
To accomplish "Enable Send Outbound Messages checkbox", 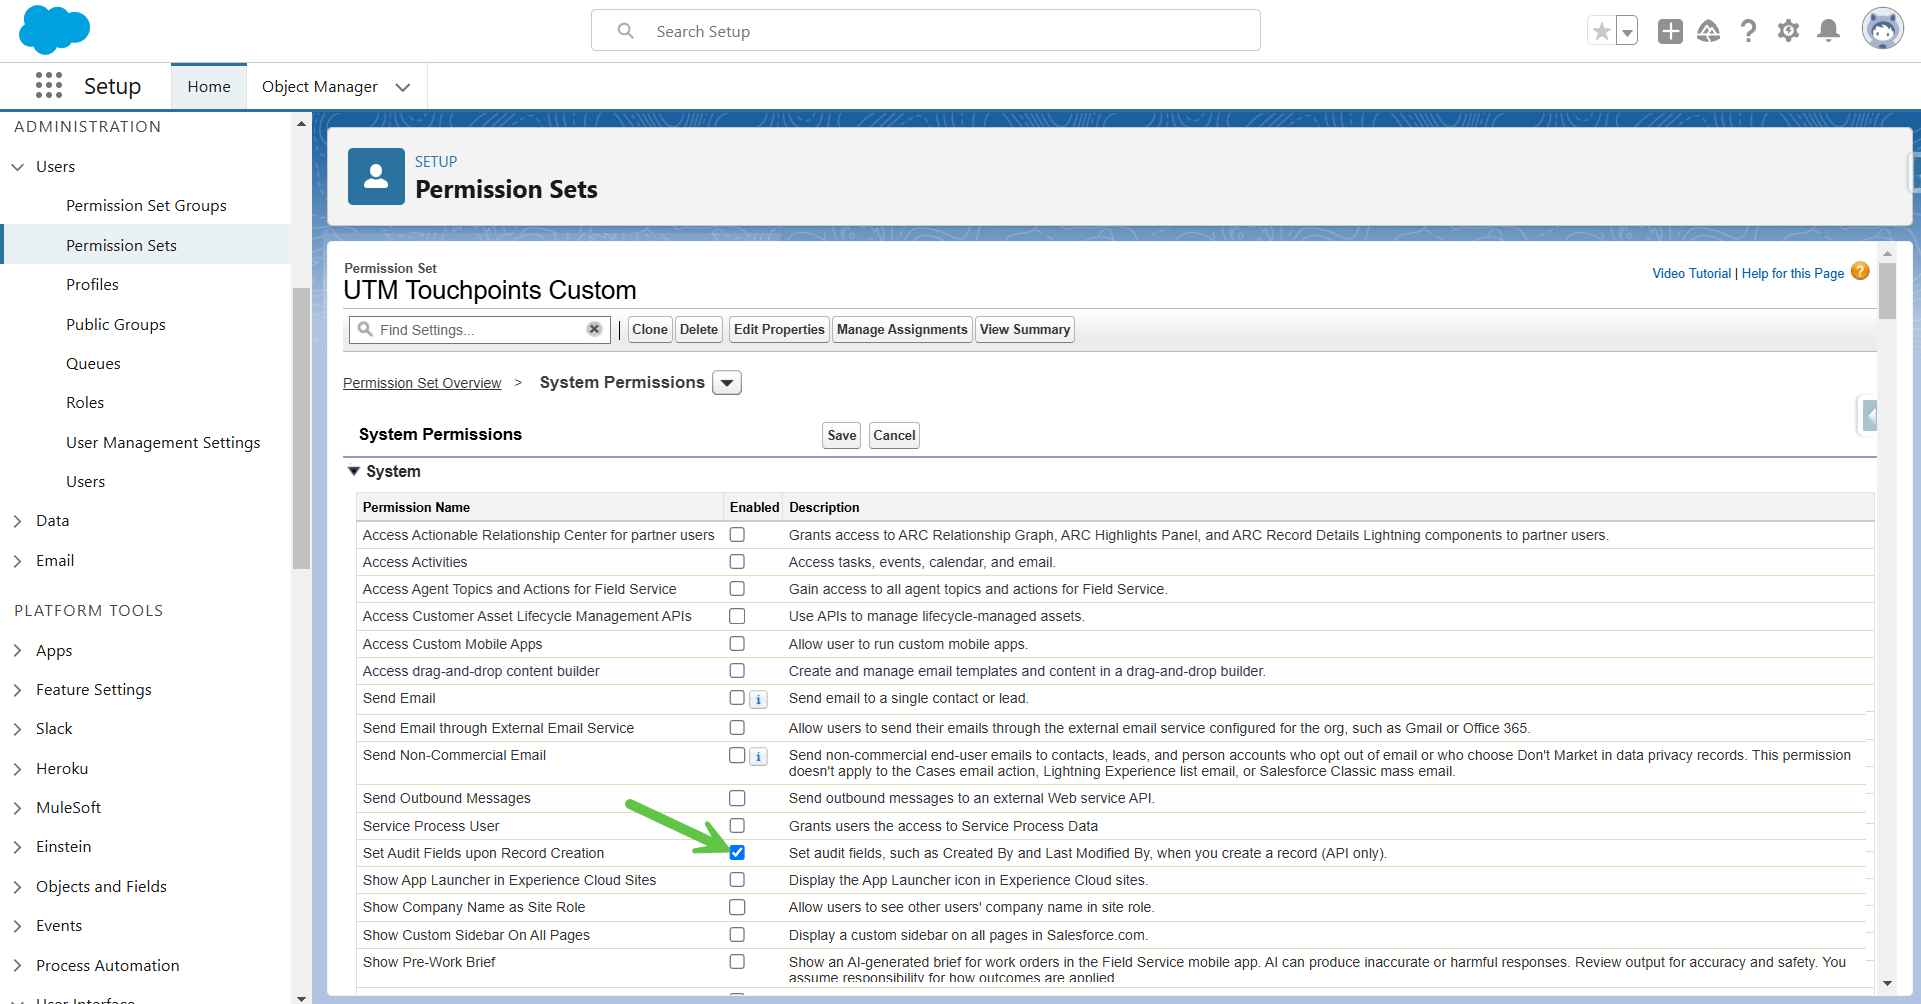I will [737, 798].
